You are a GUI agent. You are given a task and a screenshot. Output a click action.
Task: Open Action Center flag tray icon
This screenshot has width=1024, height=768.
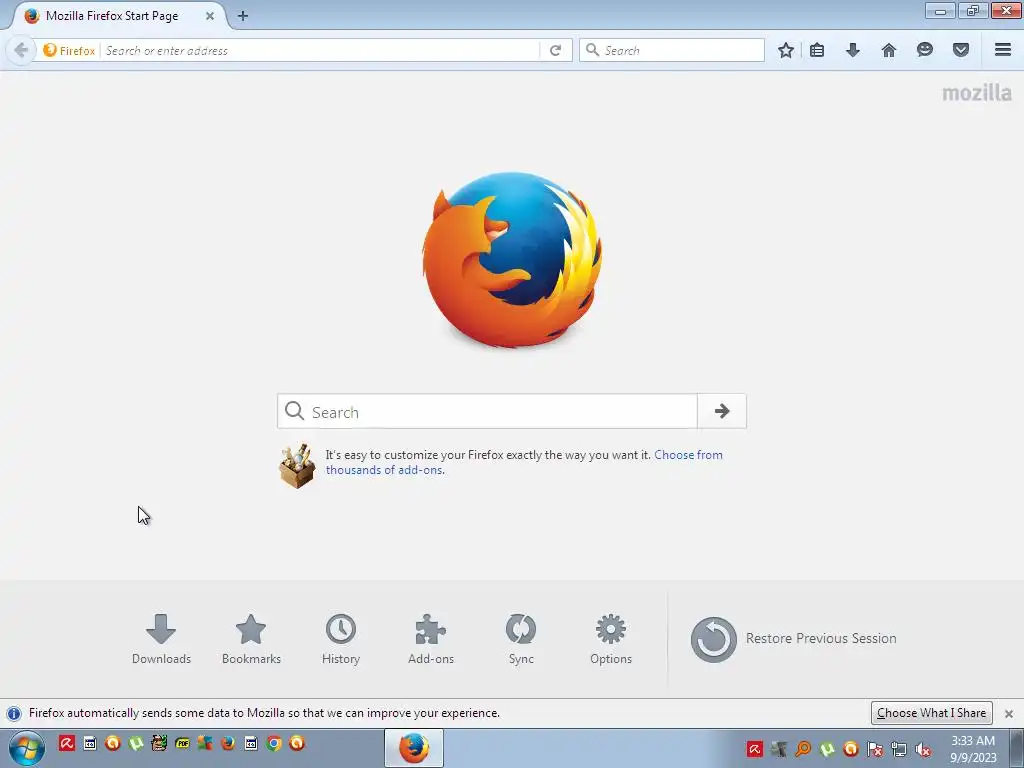[875, 749]
